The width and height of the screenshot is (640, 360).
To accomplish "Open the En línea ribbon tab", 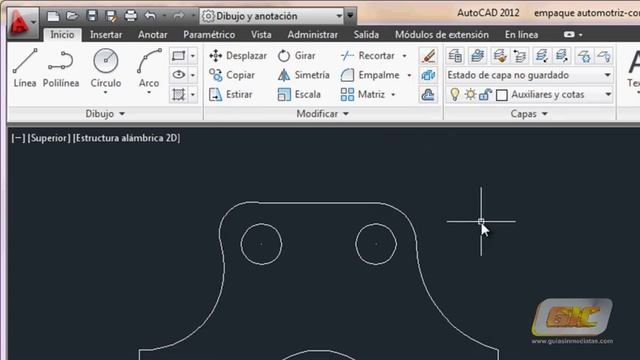I will click(x=521, y=35).
